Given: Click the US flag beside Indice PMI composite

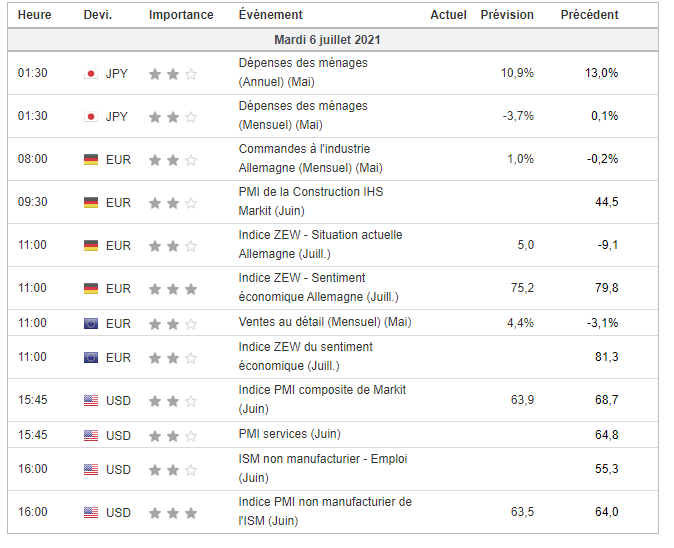Looking at the screenshot, I should [91, 401].
